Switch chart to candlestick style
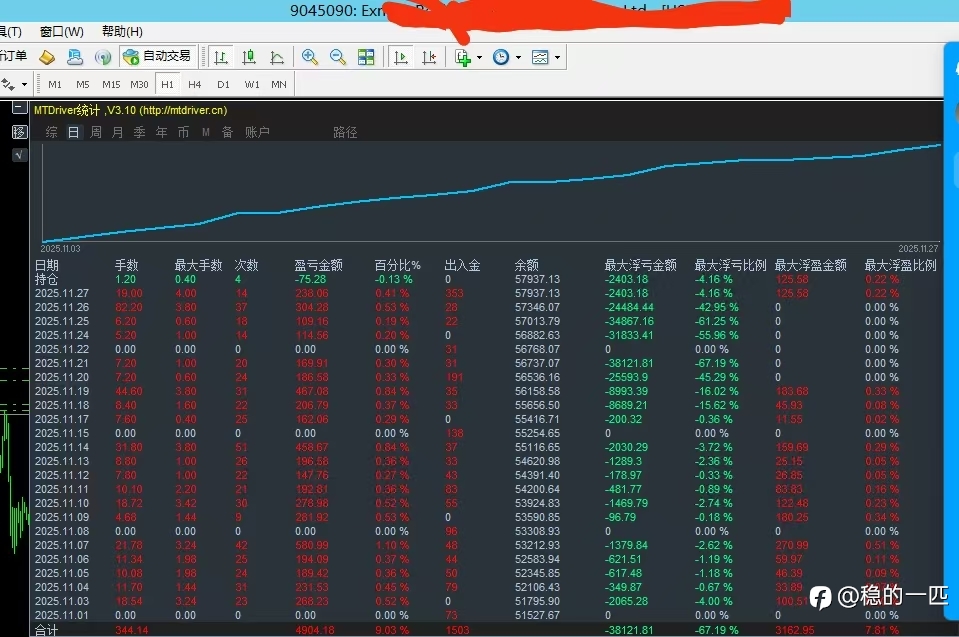Viewport: 959px width, 637px height. [x=248, y=57]
